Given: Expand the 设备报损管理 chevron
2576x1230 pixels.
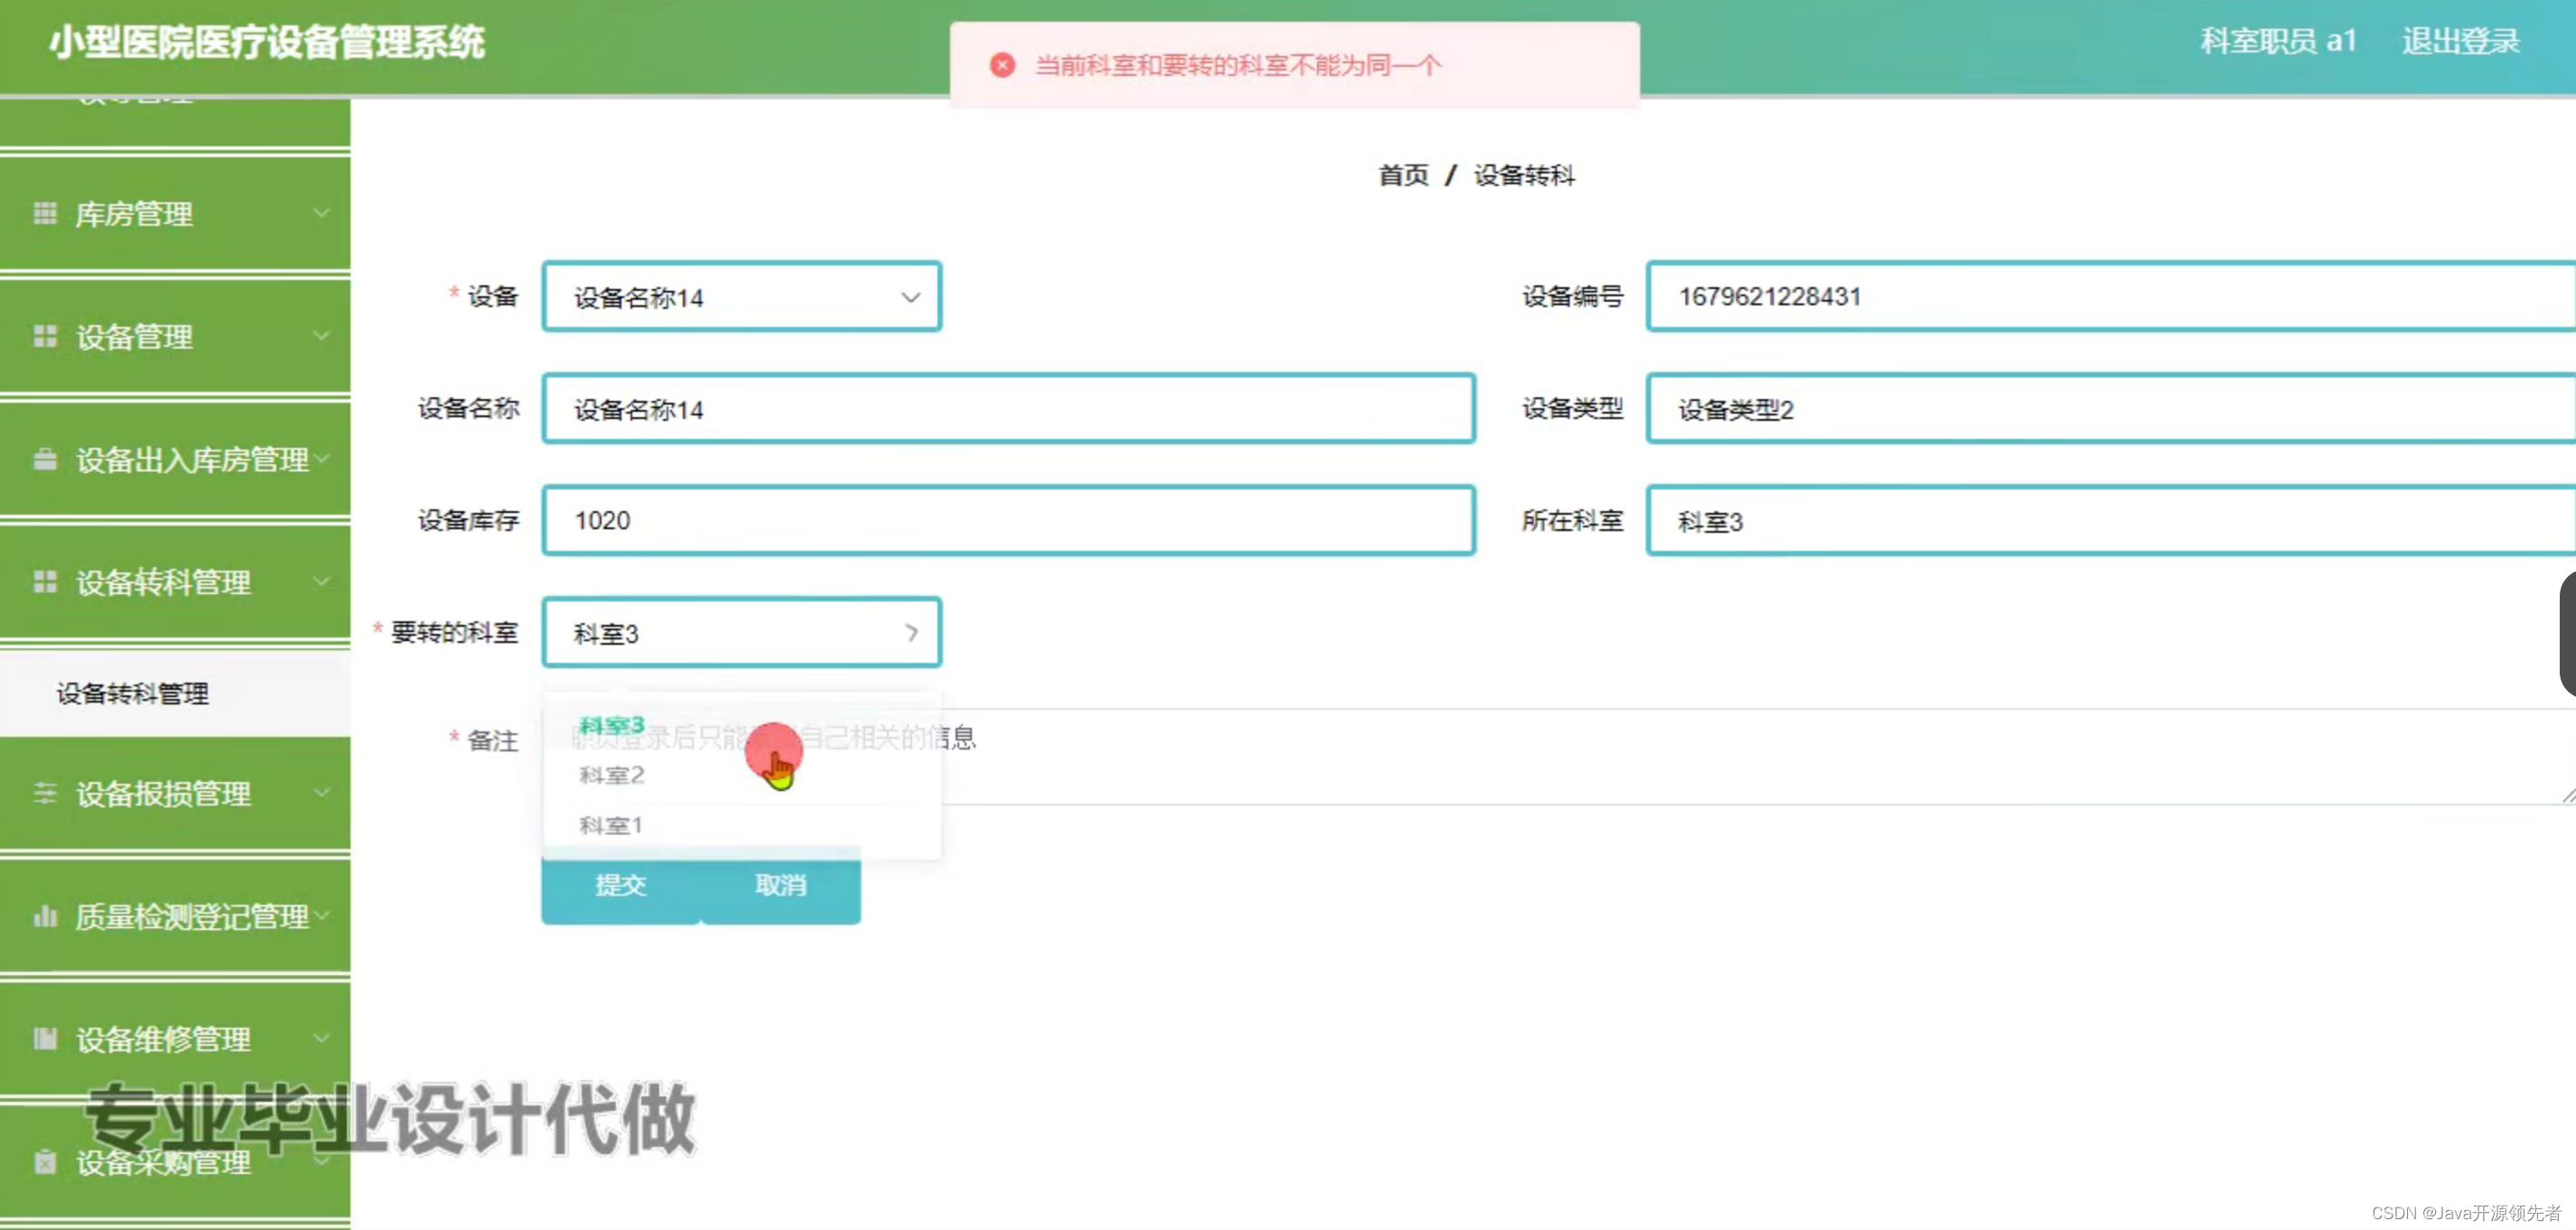Looking at the screenshot, I should click(x=321, y=792).
